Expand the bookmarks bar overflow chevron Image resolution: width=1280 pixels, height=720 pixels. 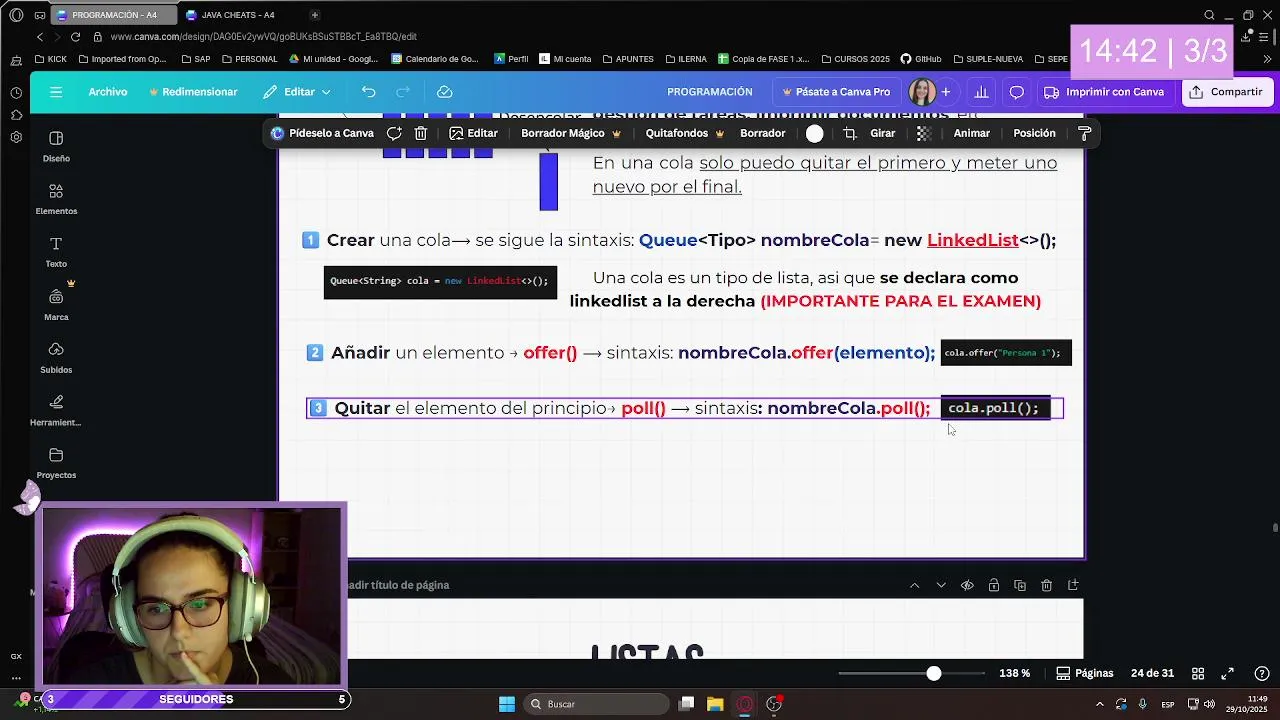pyautogui.click(x=1265, y=59)
